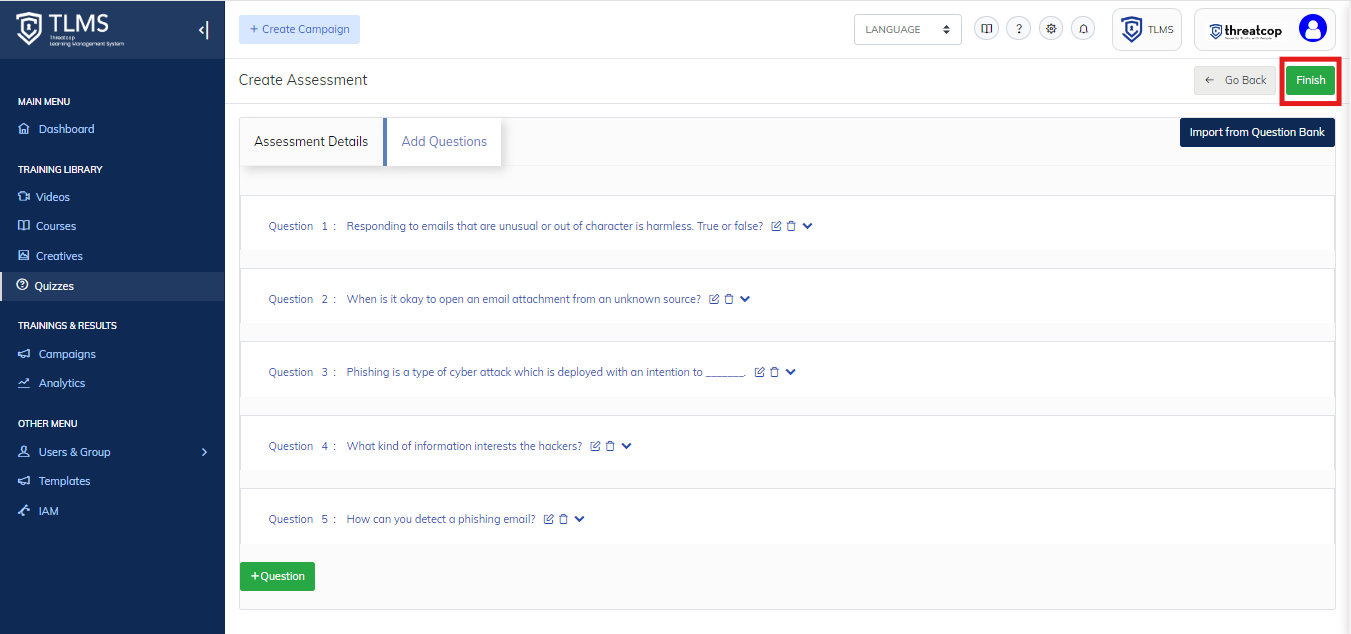Edit Question 3 with the pencil icon
1351x634 pixels.
tap(759, 372)
